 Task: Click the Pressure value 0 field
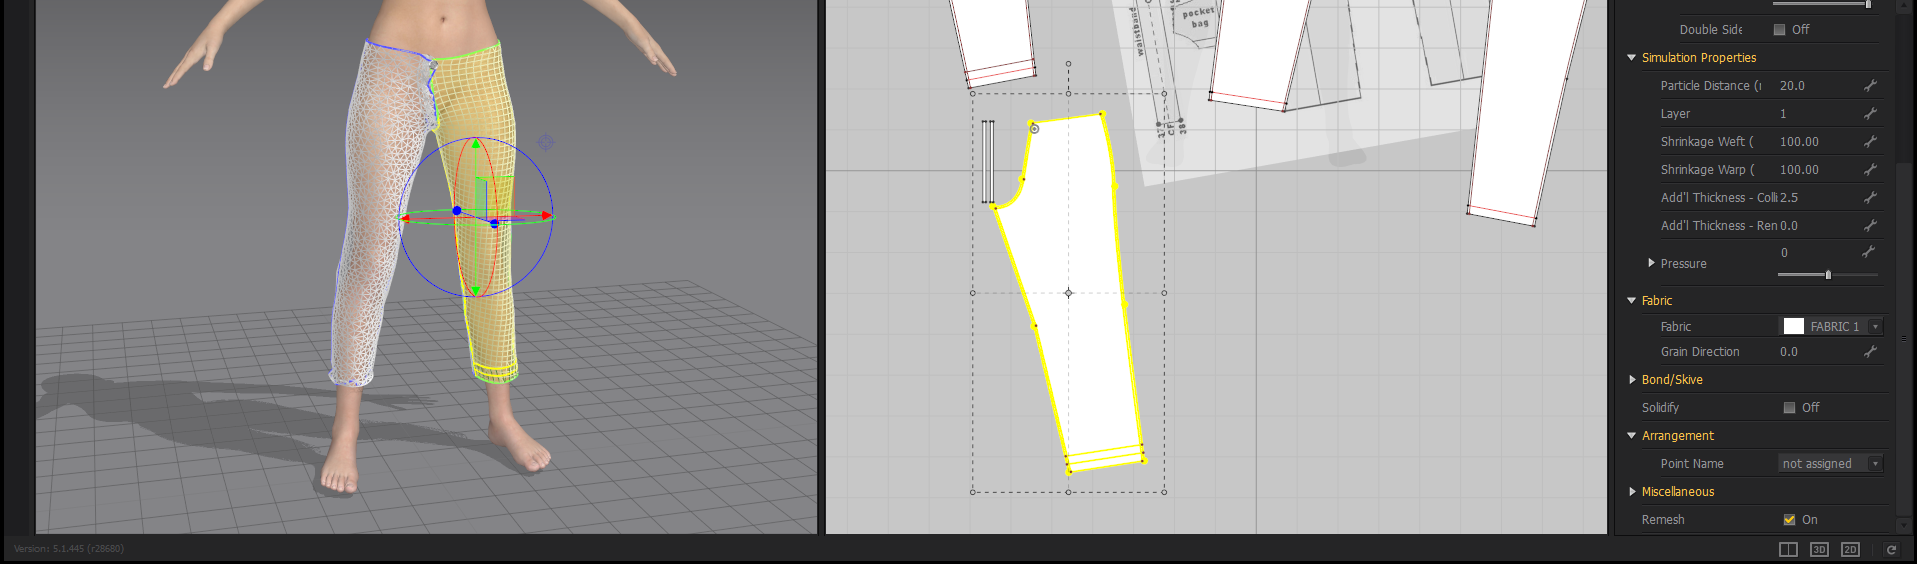[x=1784, y=253]
